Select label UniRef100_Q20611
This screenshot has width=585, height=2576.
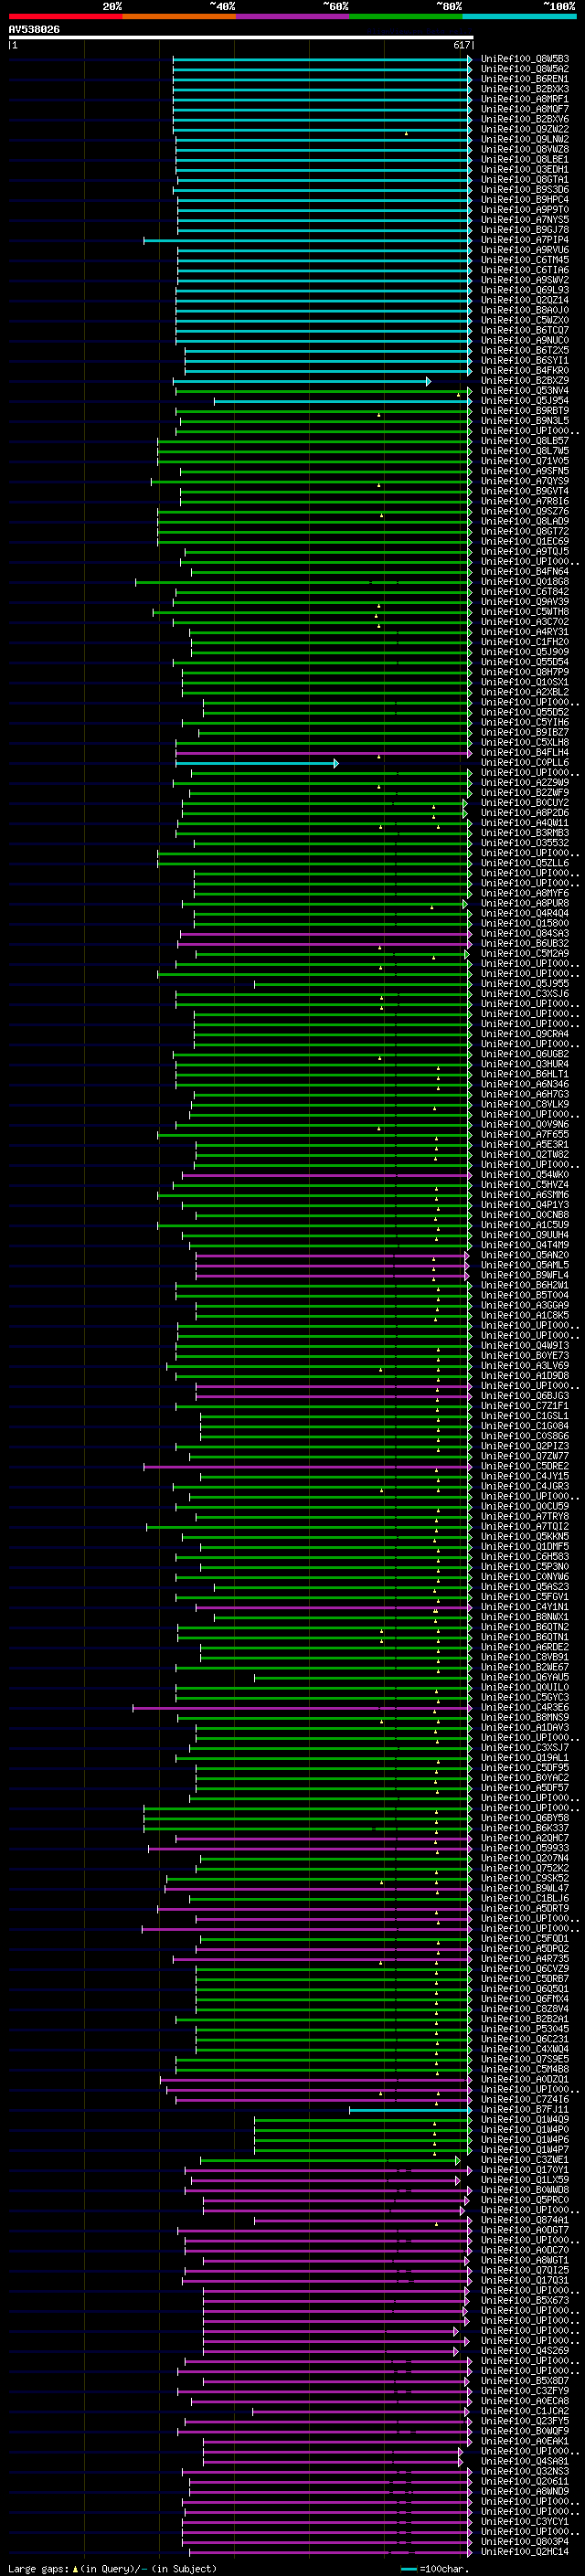525,2481
